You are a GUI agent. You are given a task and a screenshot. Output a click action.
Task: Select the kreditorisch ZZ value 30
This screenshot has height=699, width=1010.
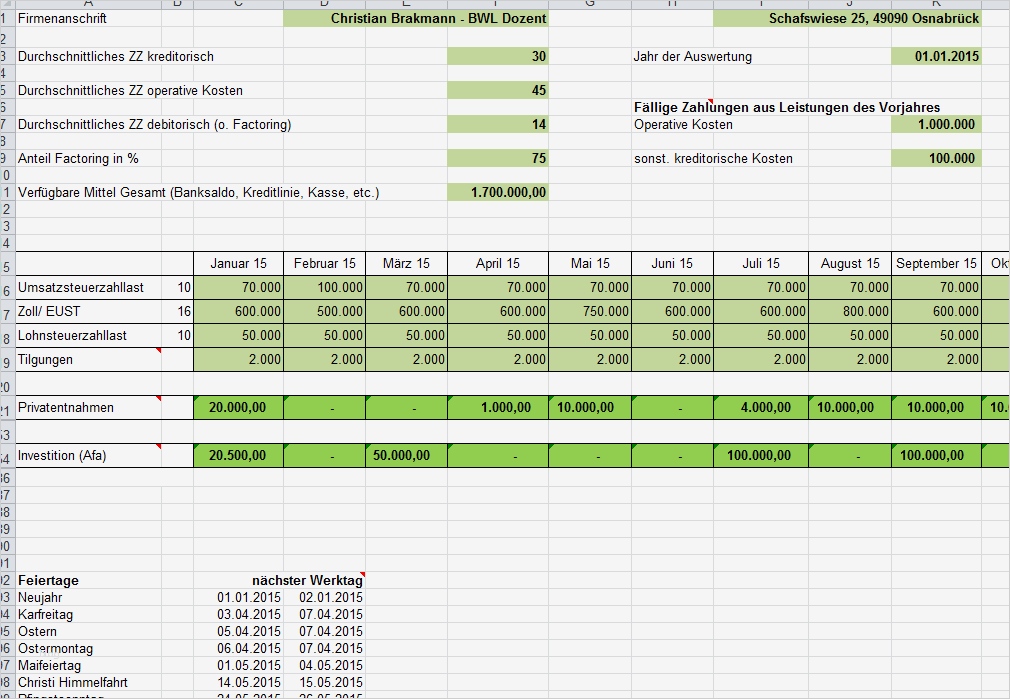coord(498,56)
